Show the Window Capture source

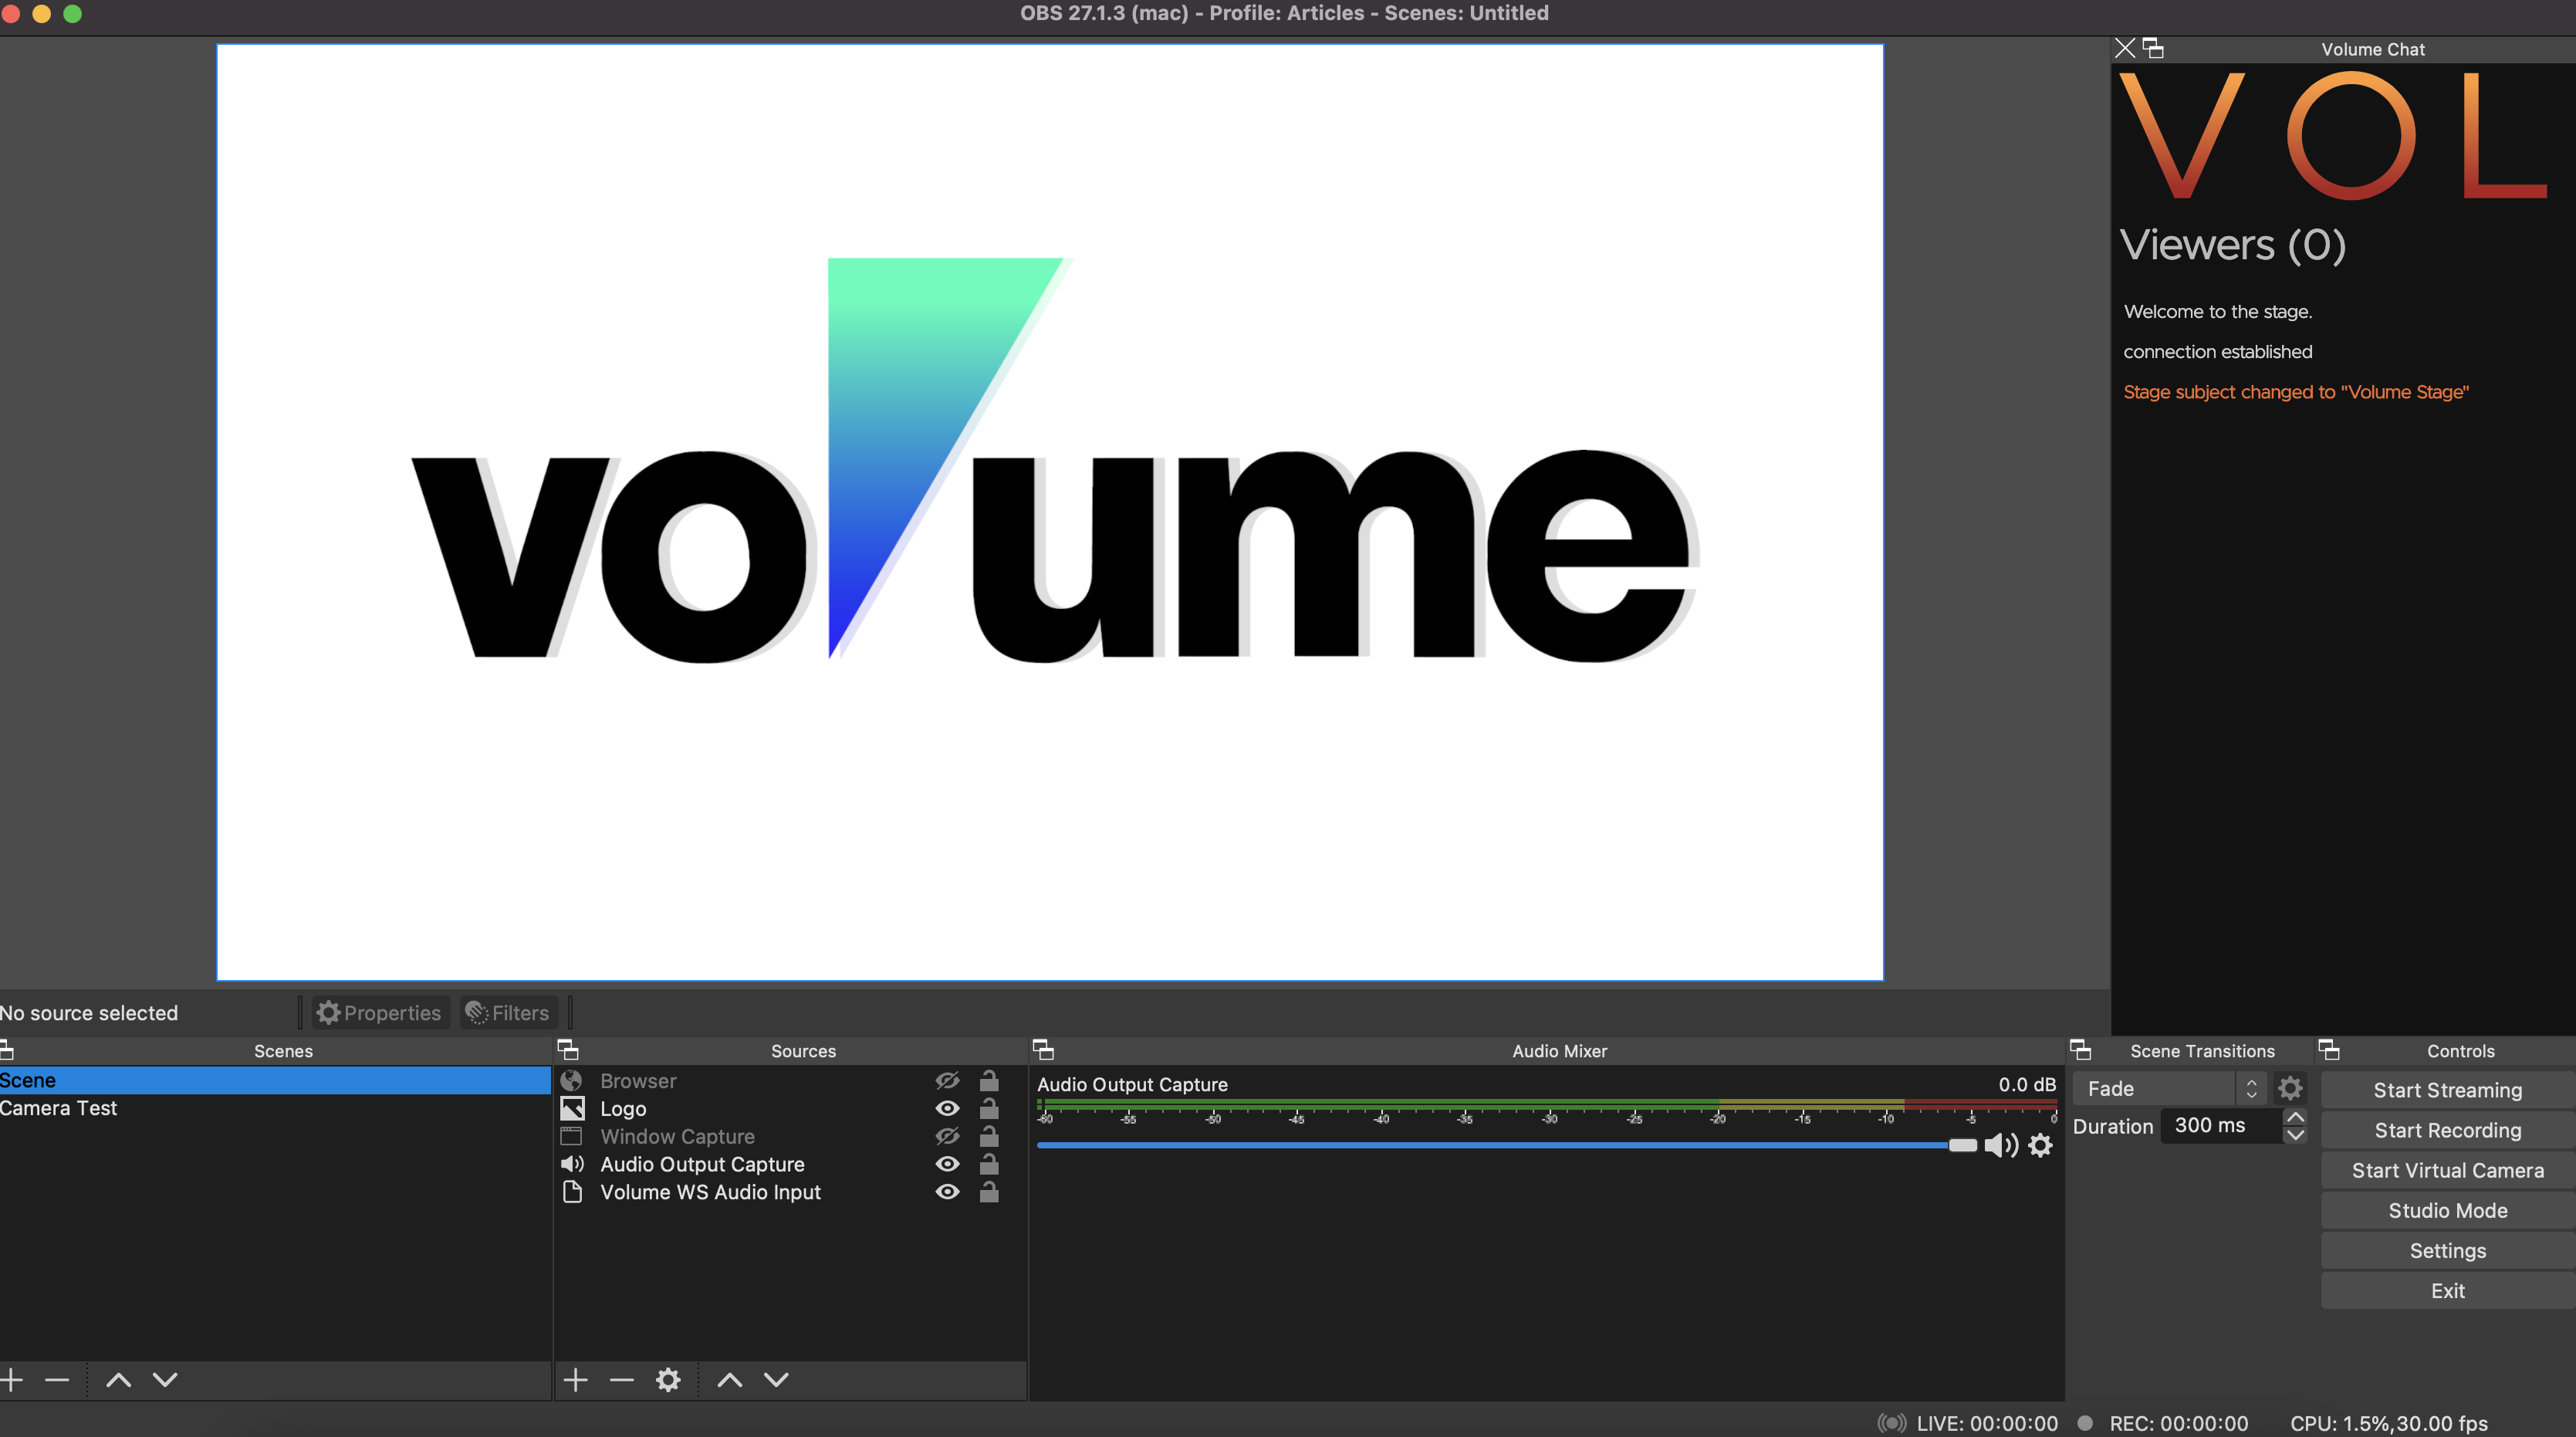tap(947, 1136)
